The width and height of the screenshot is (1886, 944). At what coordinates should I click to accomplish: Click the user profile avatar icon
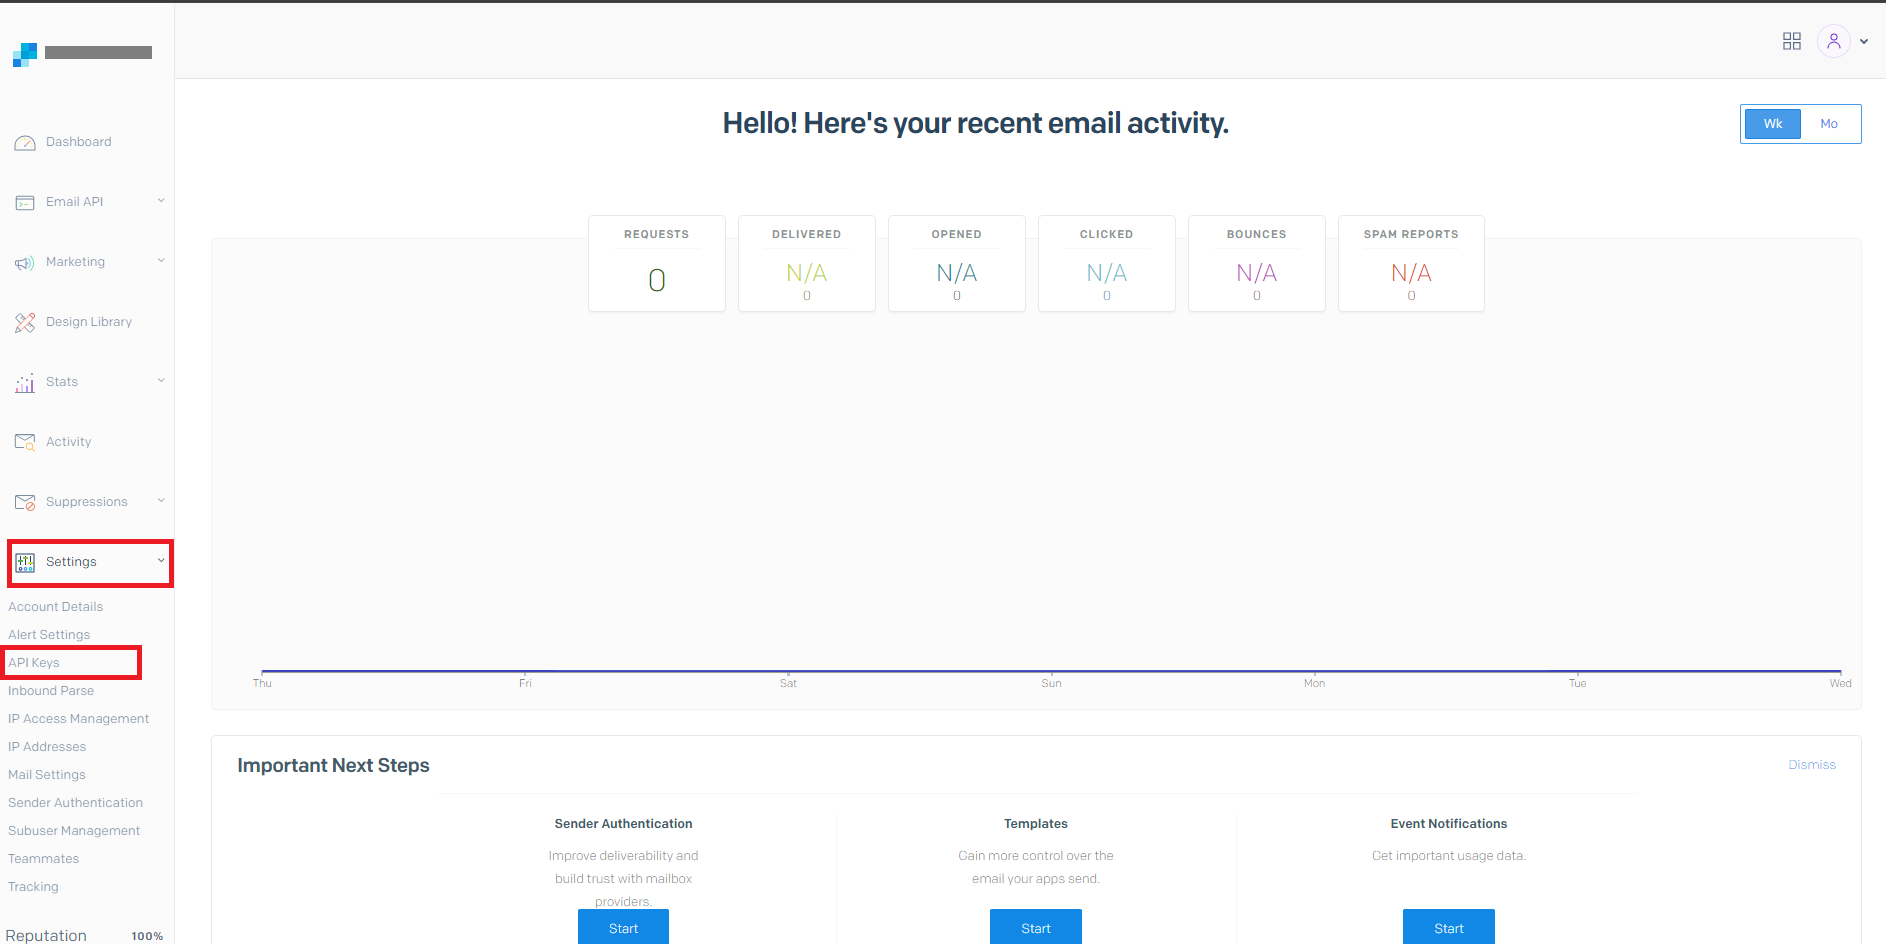pyautogui.click(x=1833, y=41)
